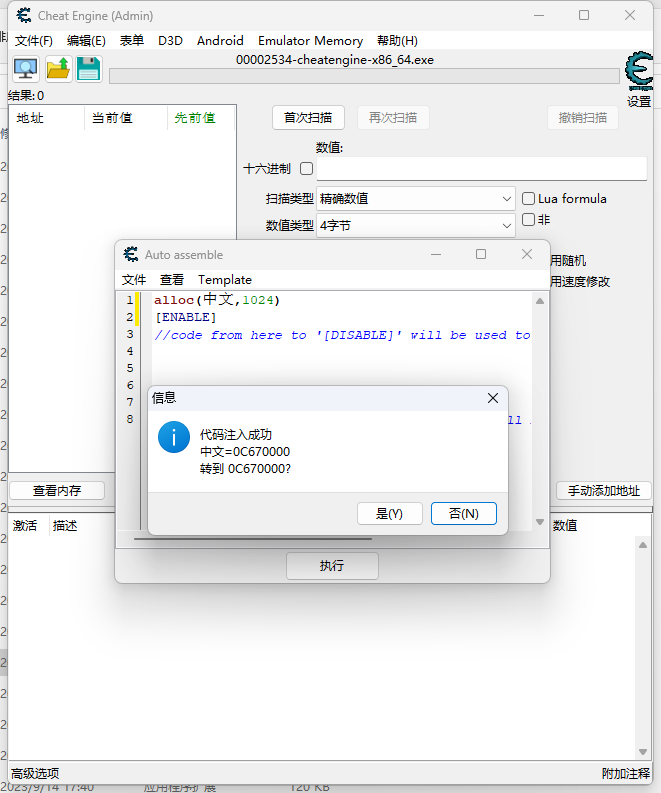Open the Emulator Memory menu

[311, 40]
